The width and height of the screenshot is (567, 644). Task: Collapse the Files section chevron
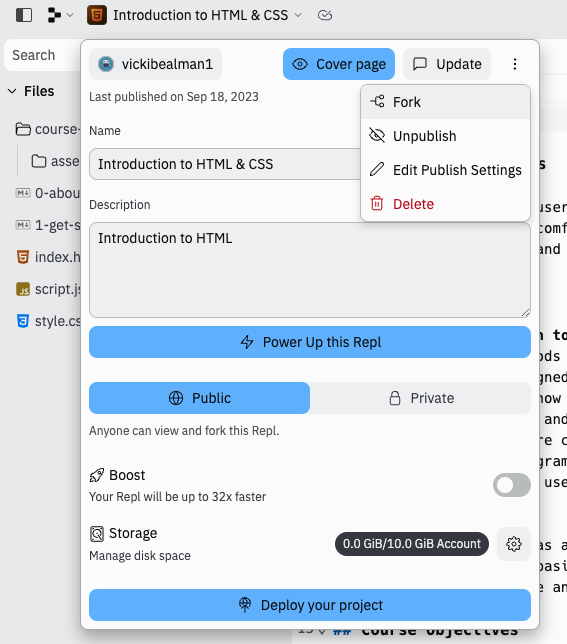pyautogui.click(x=12, y=91)
